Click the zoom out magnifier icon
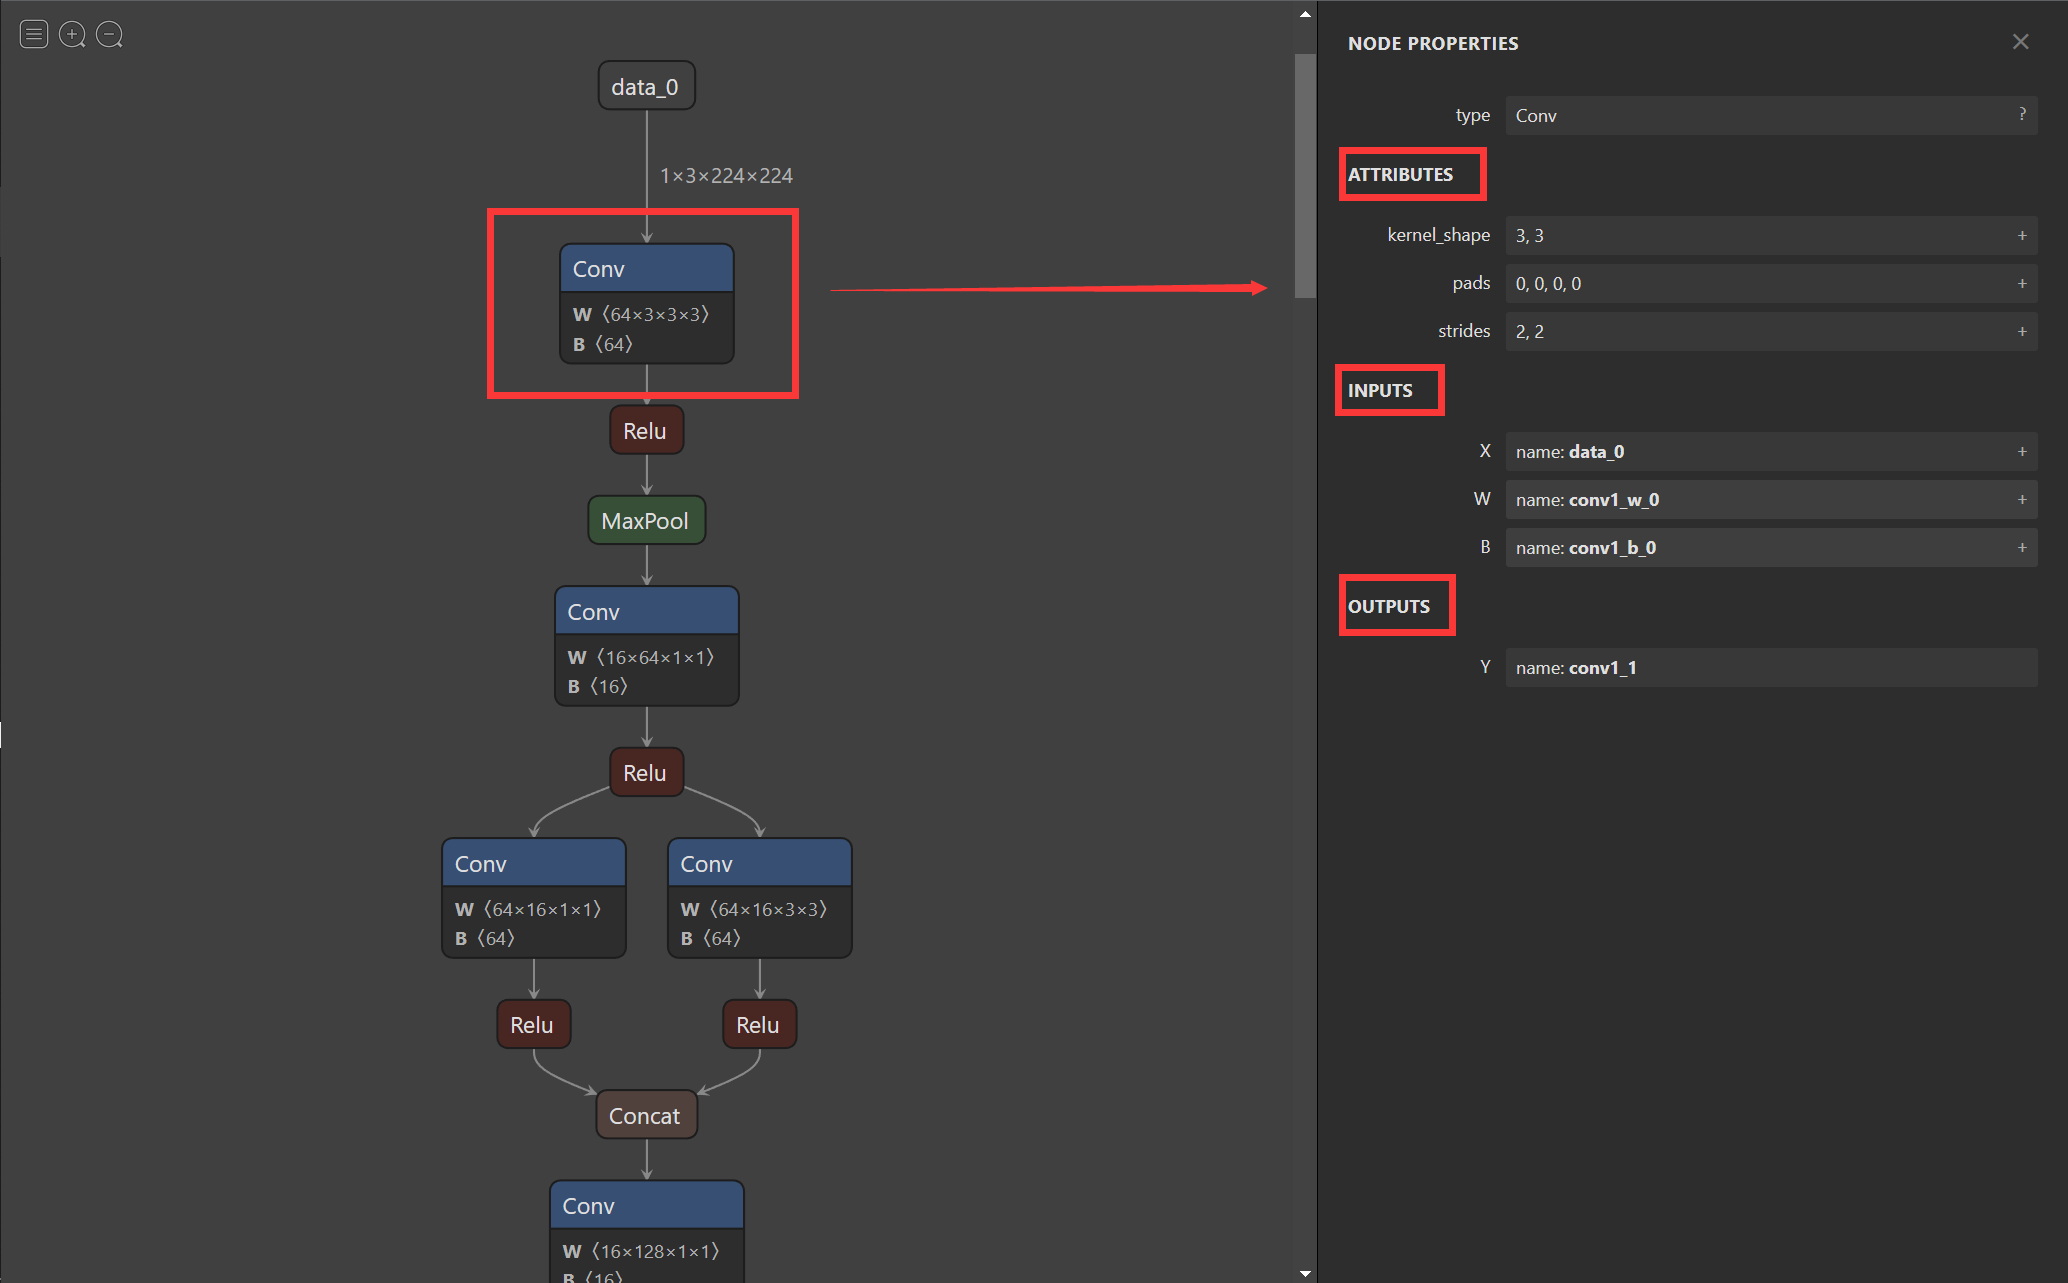Screen dimensions: 2068x1283 (x=109, y=35)
